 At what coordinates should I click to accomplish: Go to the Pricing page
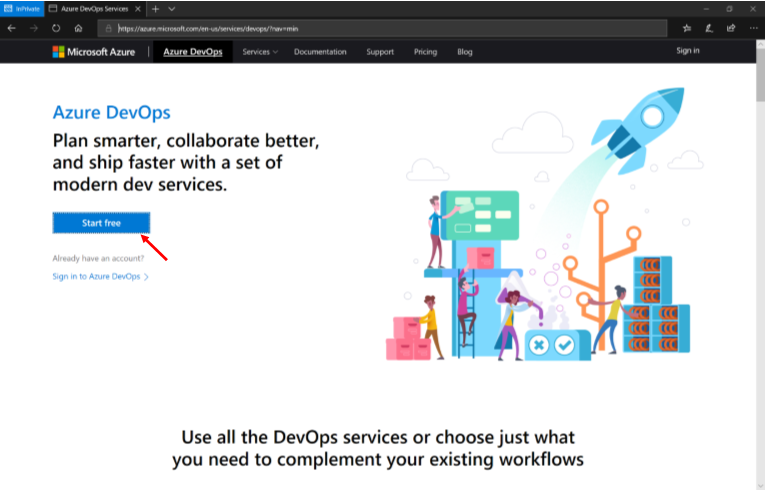pyautogui.click(x=425, y=52)
